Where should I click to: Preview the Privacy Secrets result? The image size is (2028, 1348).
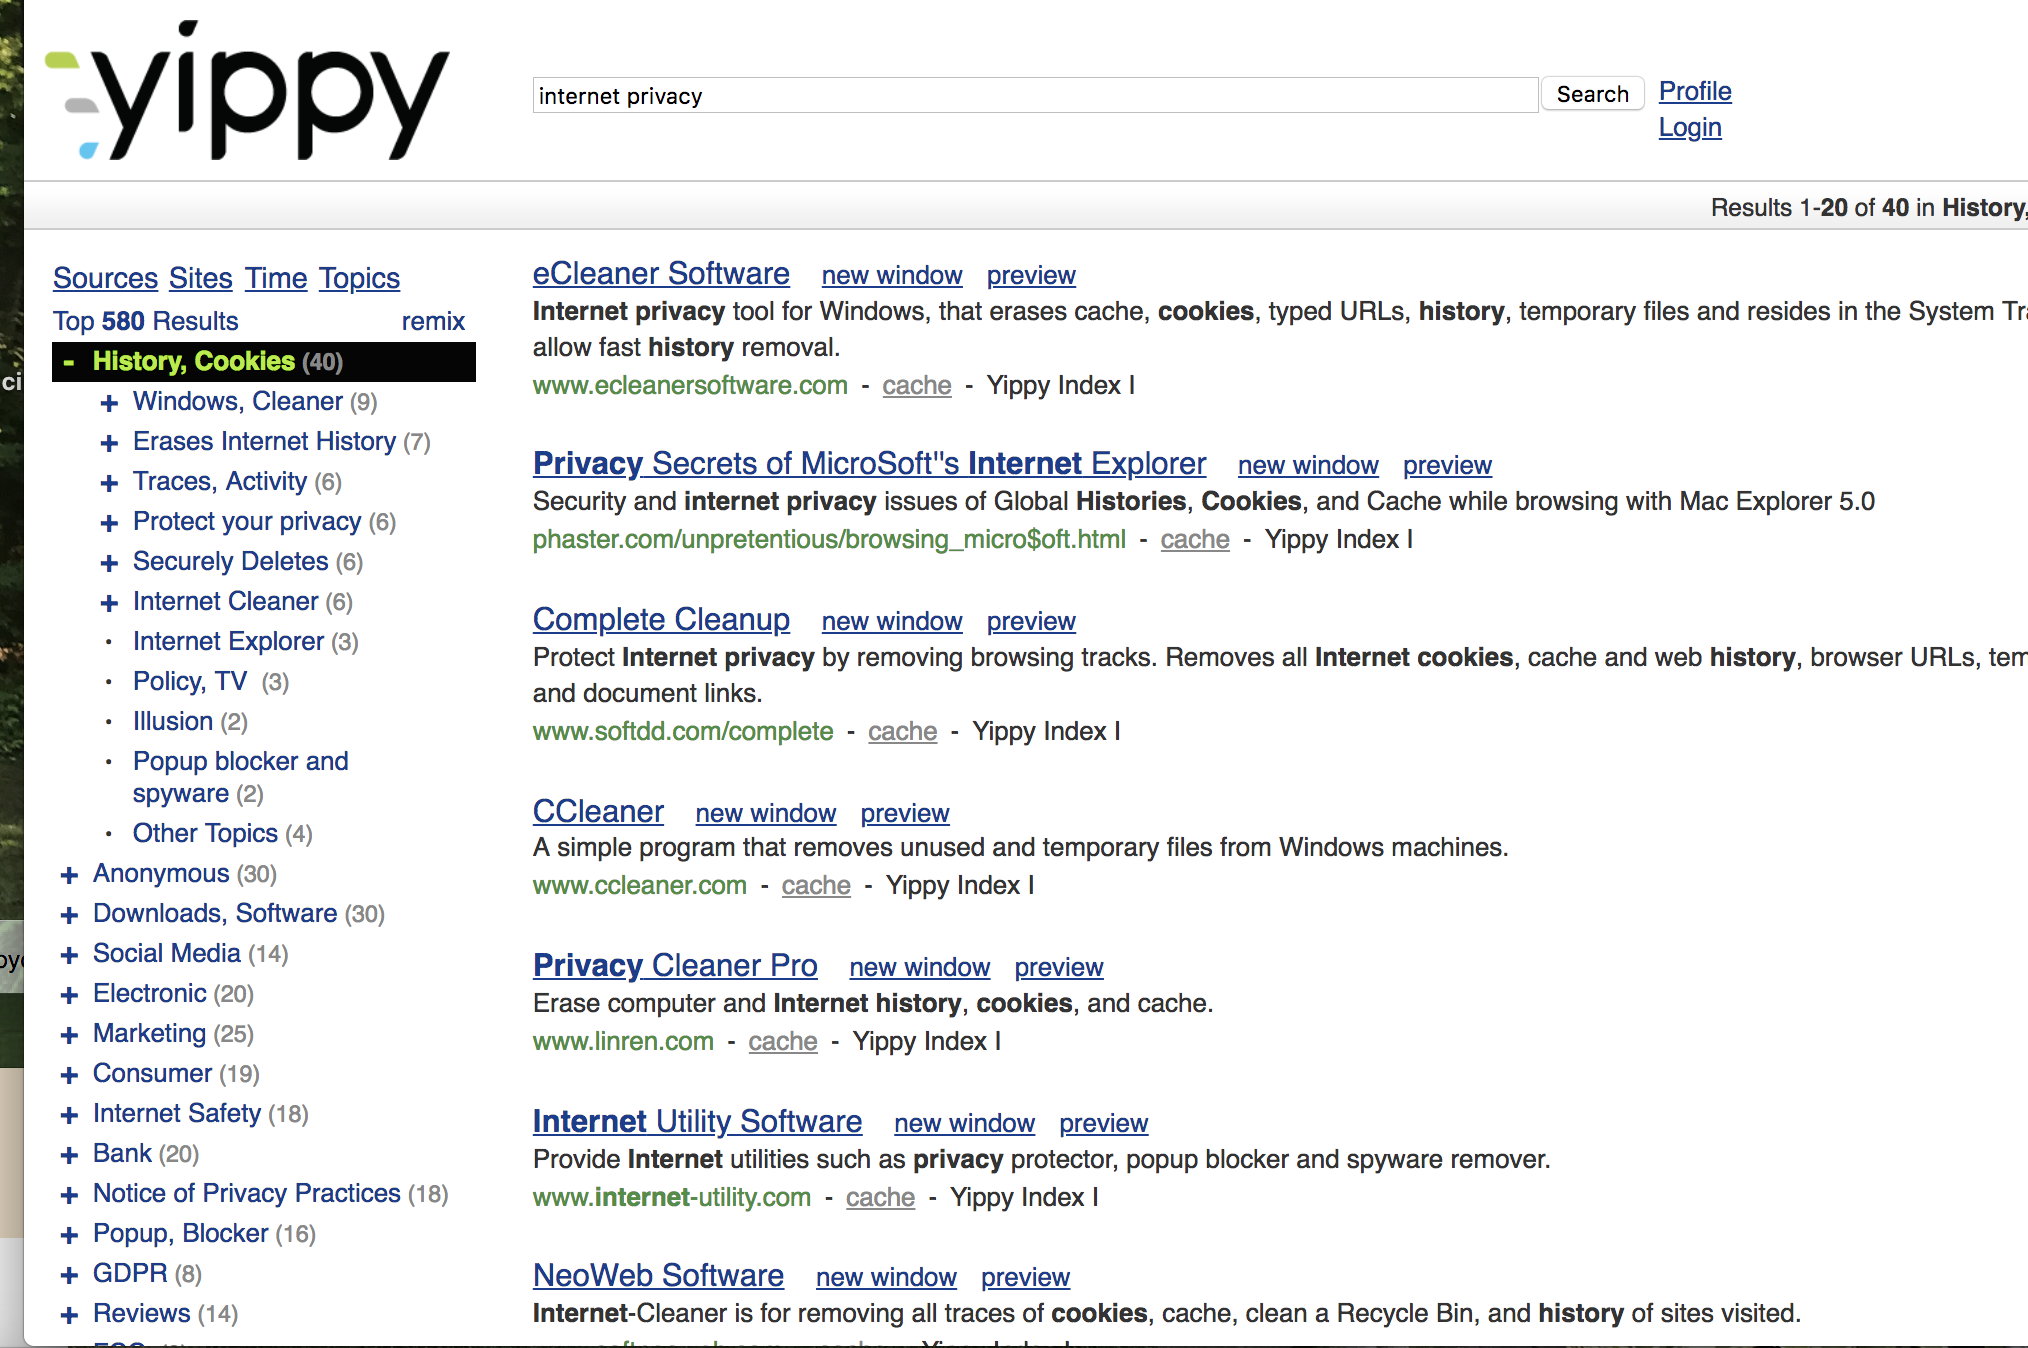[x=1447, y=465]
